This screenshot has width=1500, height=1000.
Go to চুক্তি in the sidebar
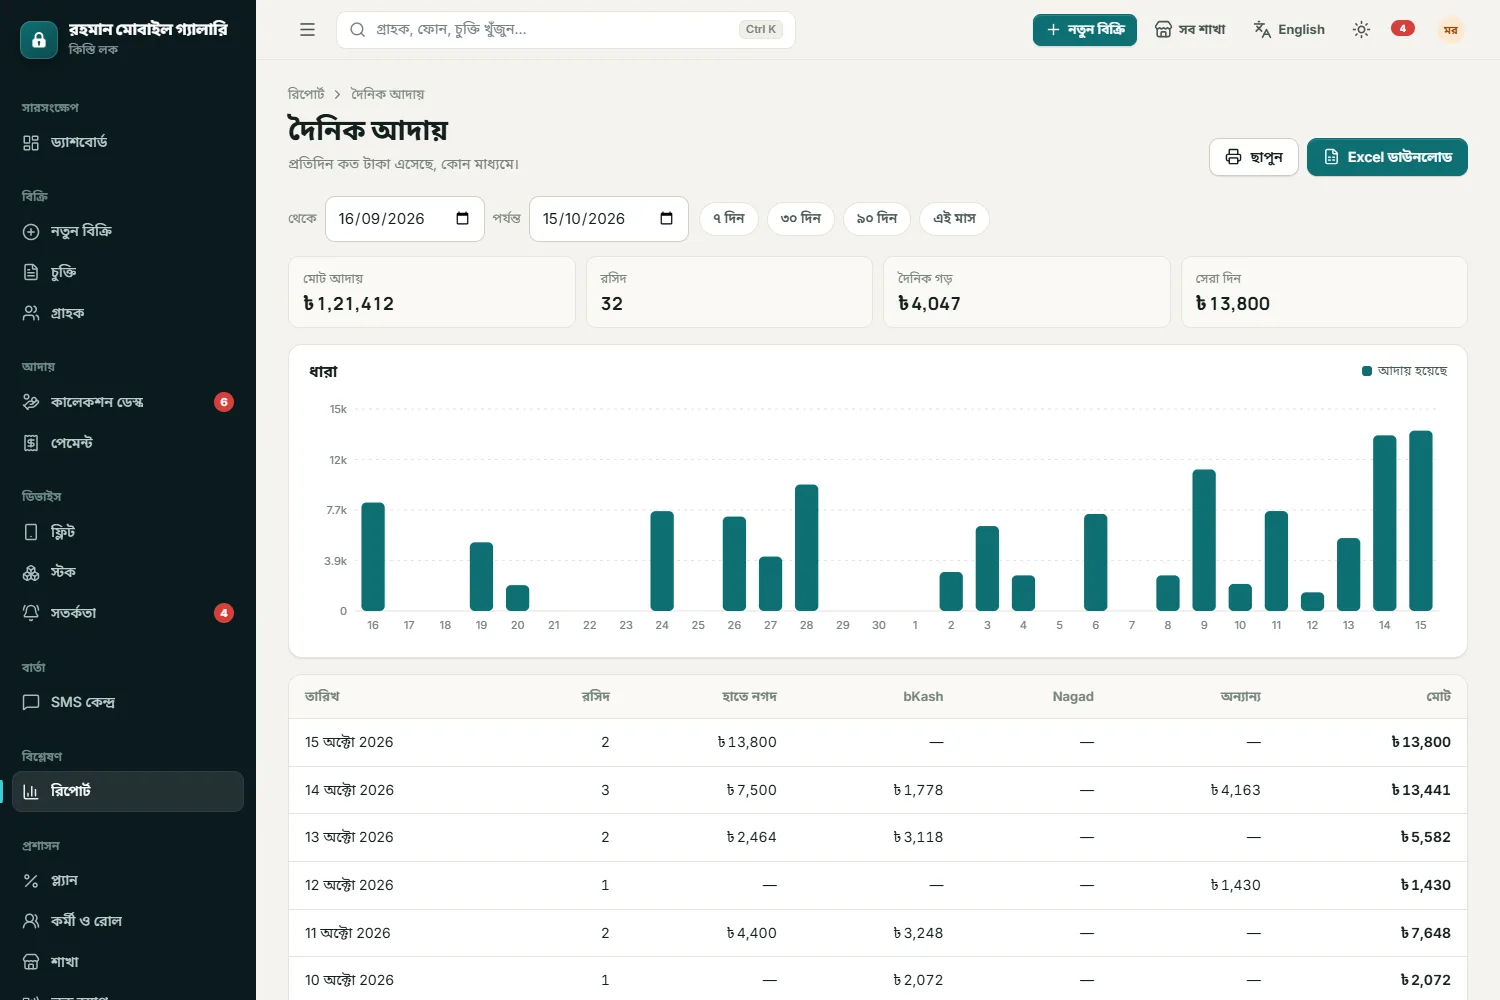128,272
